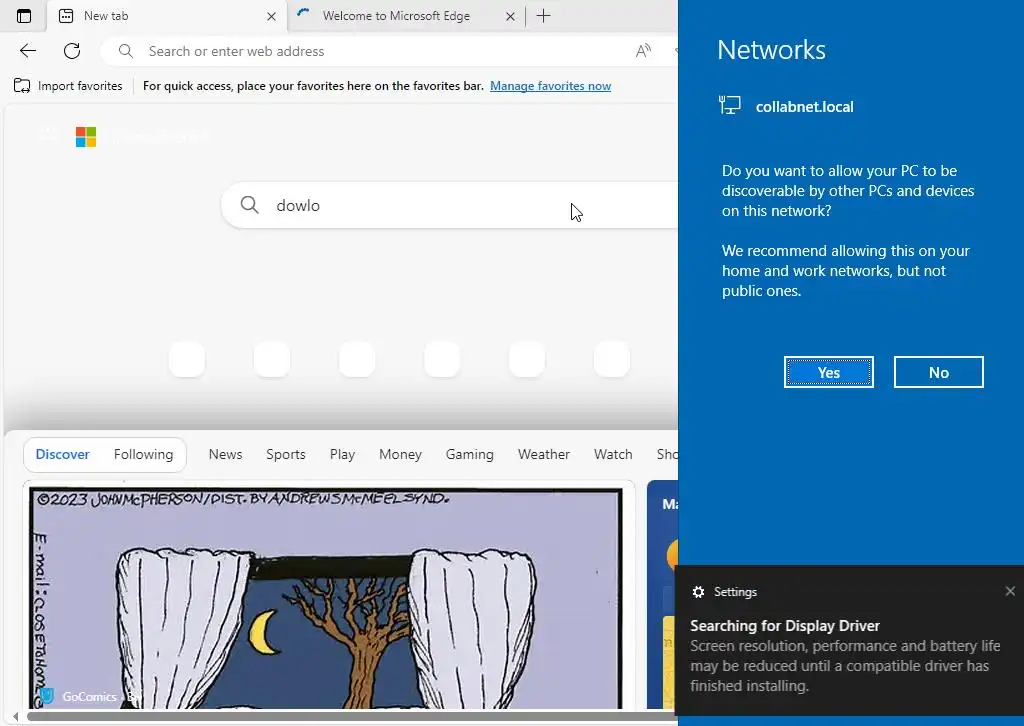Switch to Welcome to Microsoft Edge tab
Image resolution: width=1024 pixels, height=726 pixels.
[x=405, y=16]
